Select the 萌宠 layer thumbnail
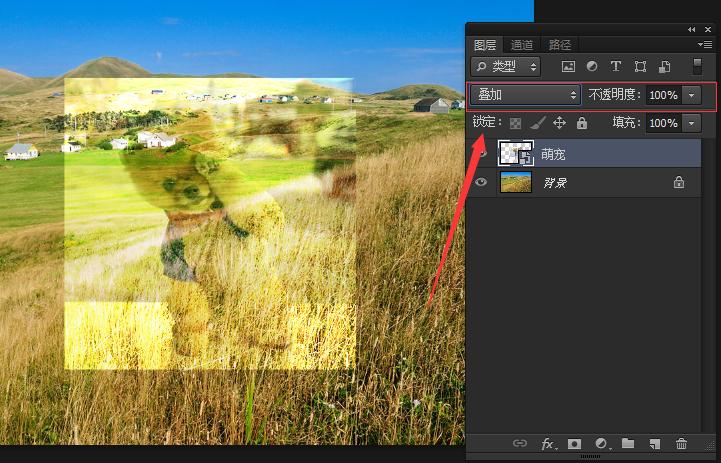 [x=515, y=153]
